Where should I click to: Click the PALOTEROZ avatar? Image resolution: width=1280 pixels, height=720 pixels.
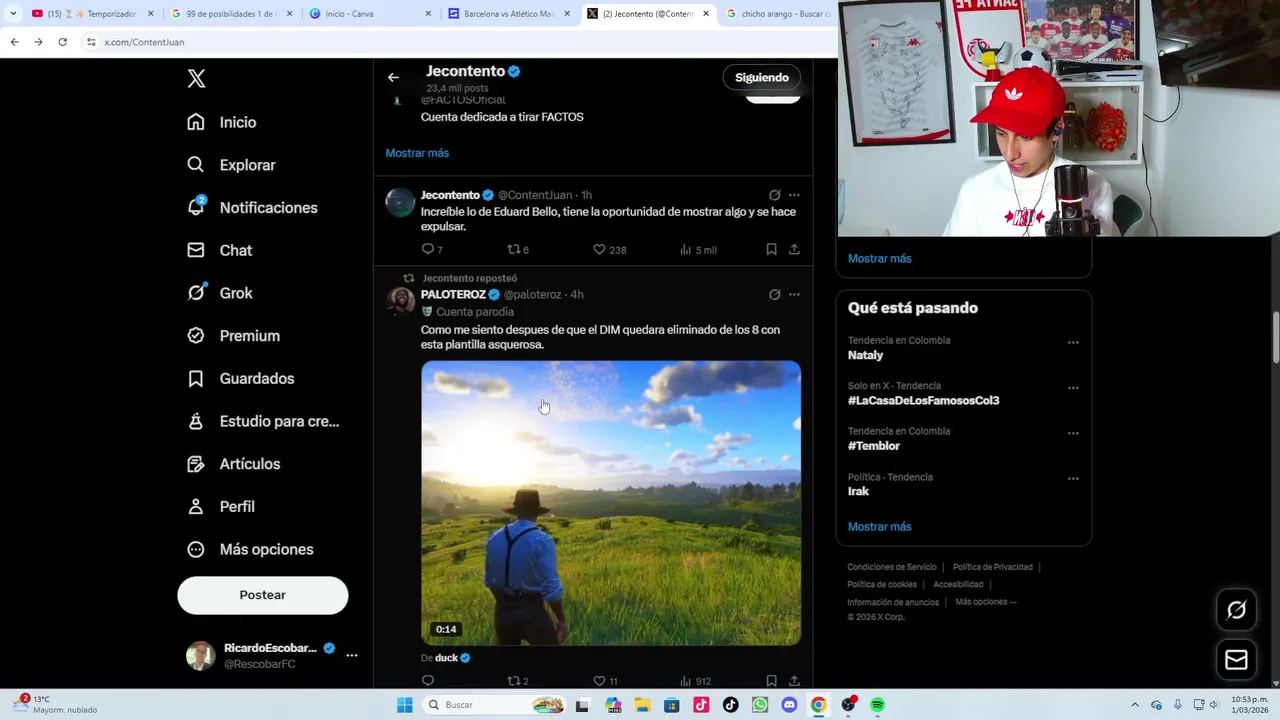[x=400, y=301]
